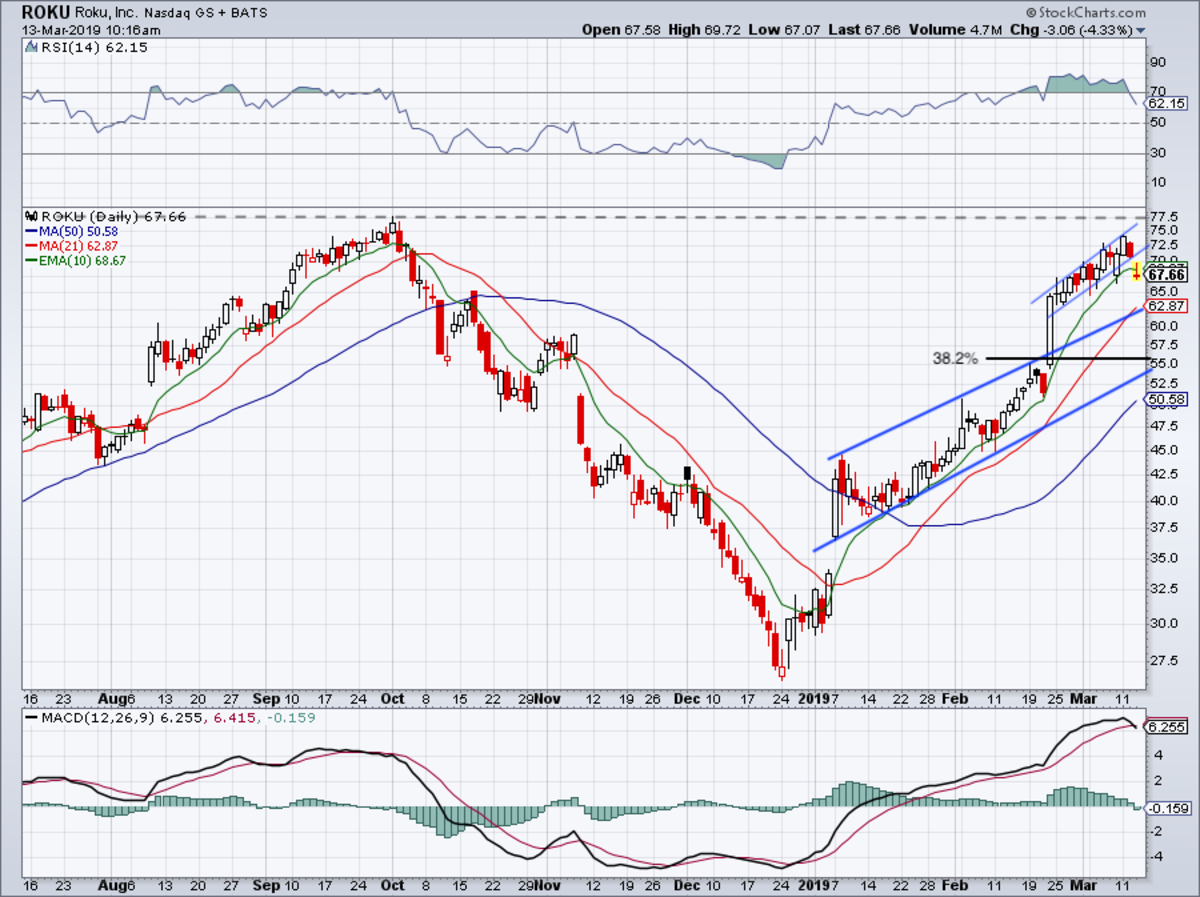Click the candlestick icon beside ROKU (Daily)
This screenshot has height=897, width=1200.
29,216
